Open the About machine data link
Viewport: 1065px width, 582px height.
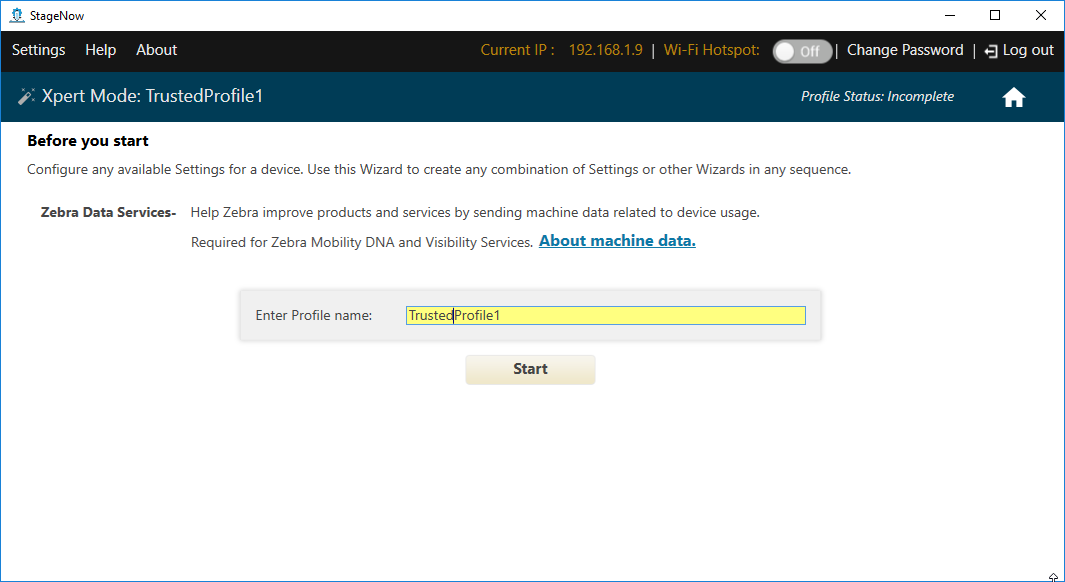coord(617,241)
